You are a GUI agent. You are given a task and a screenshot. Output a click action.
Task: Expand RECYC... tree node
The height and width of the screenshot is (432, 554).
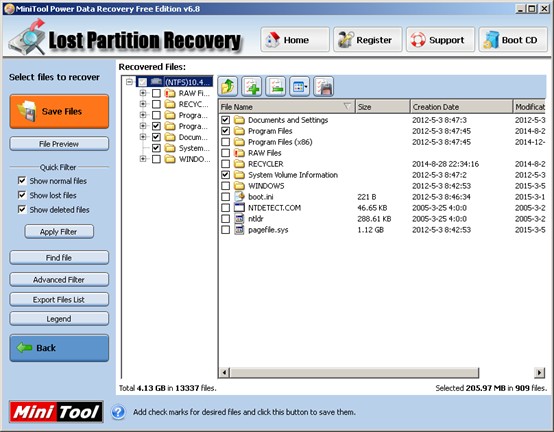tap(143, 104)
